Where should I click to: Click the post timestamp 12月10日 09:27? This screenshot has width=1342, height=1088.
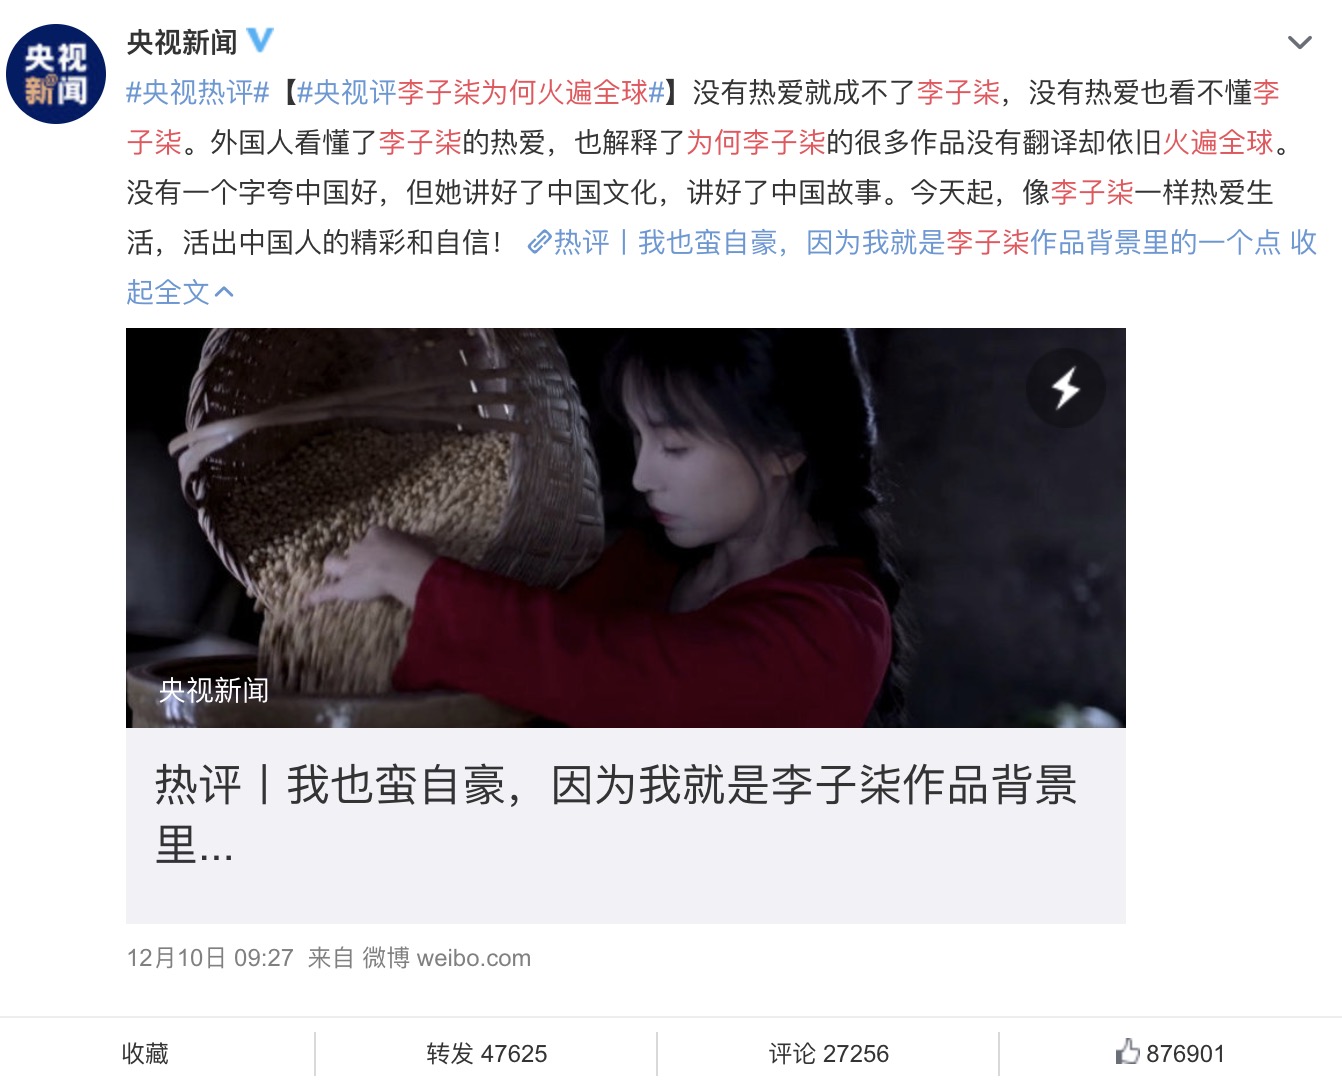(x=210, y=957)
